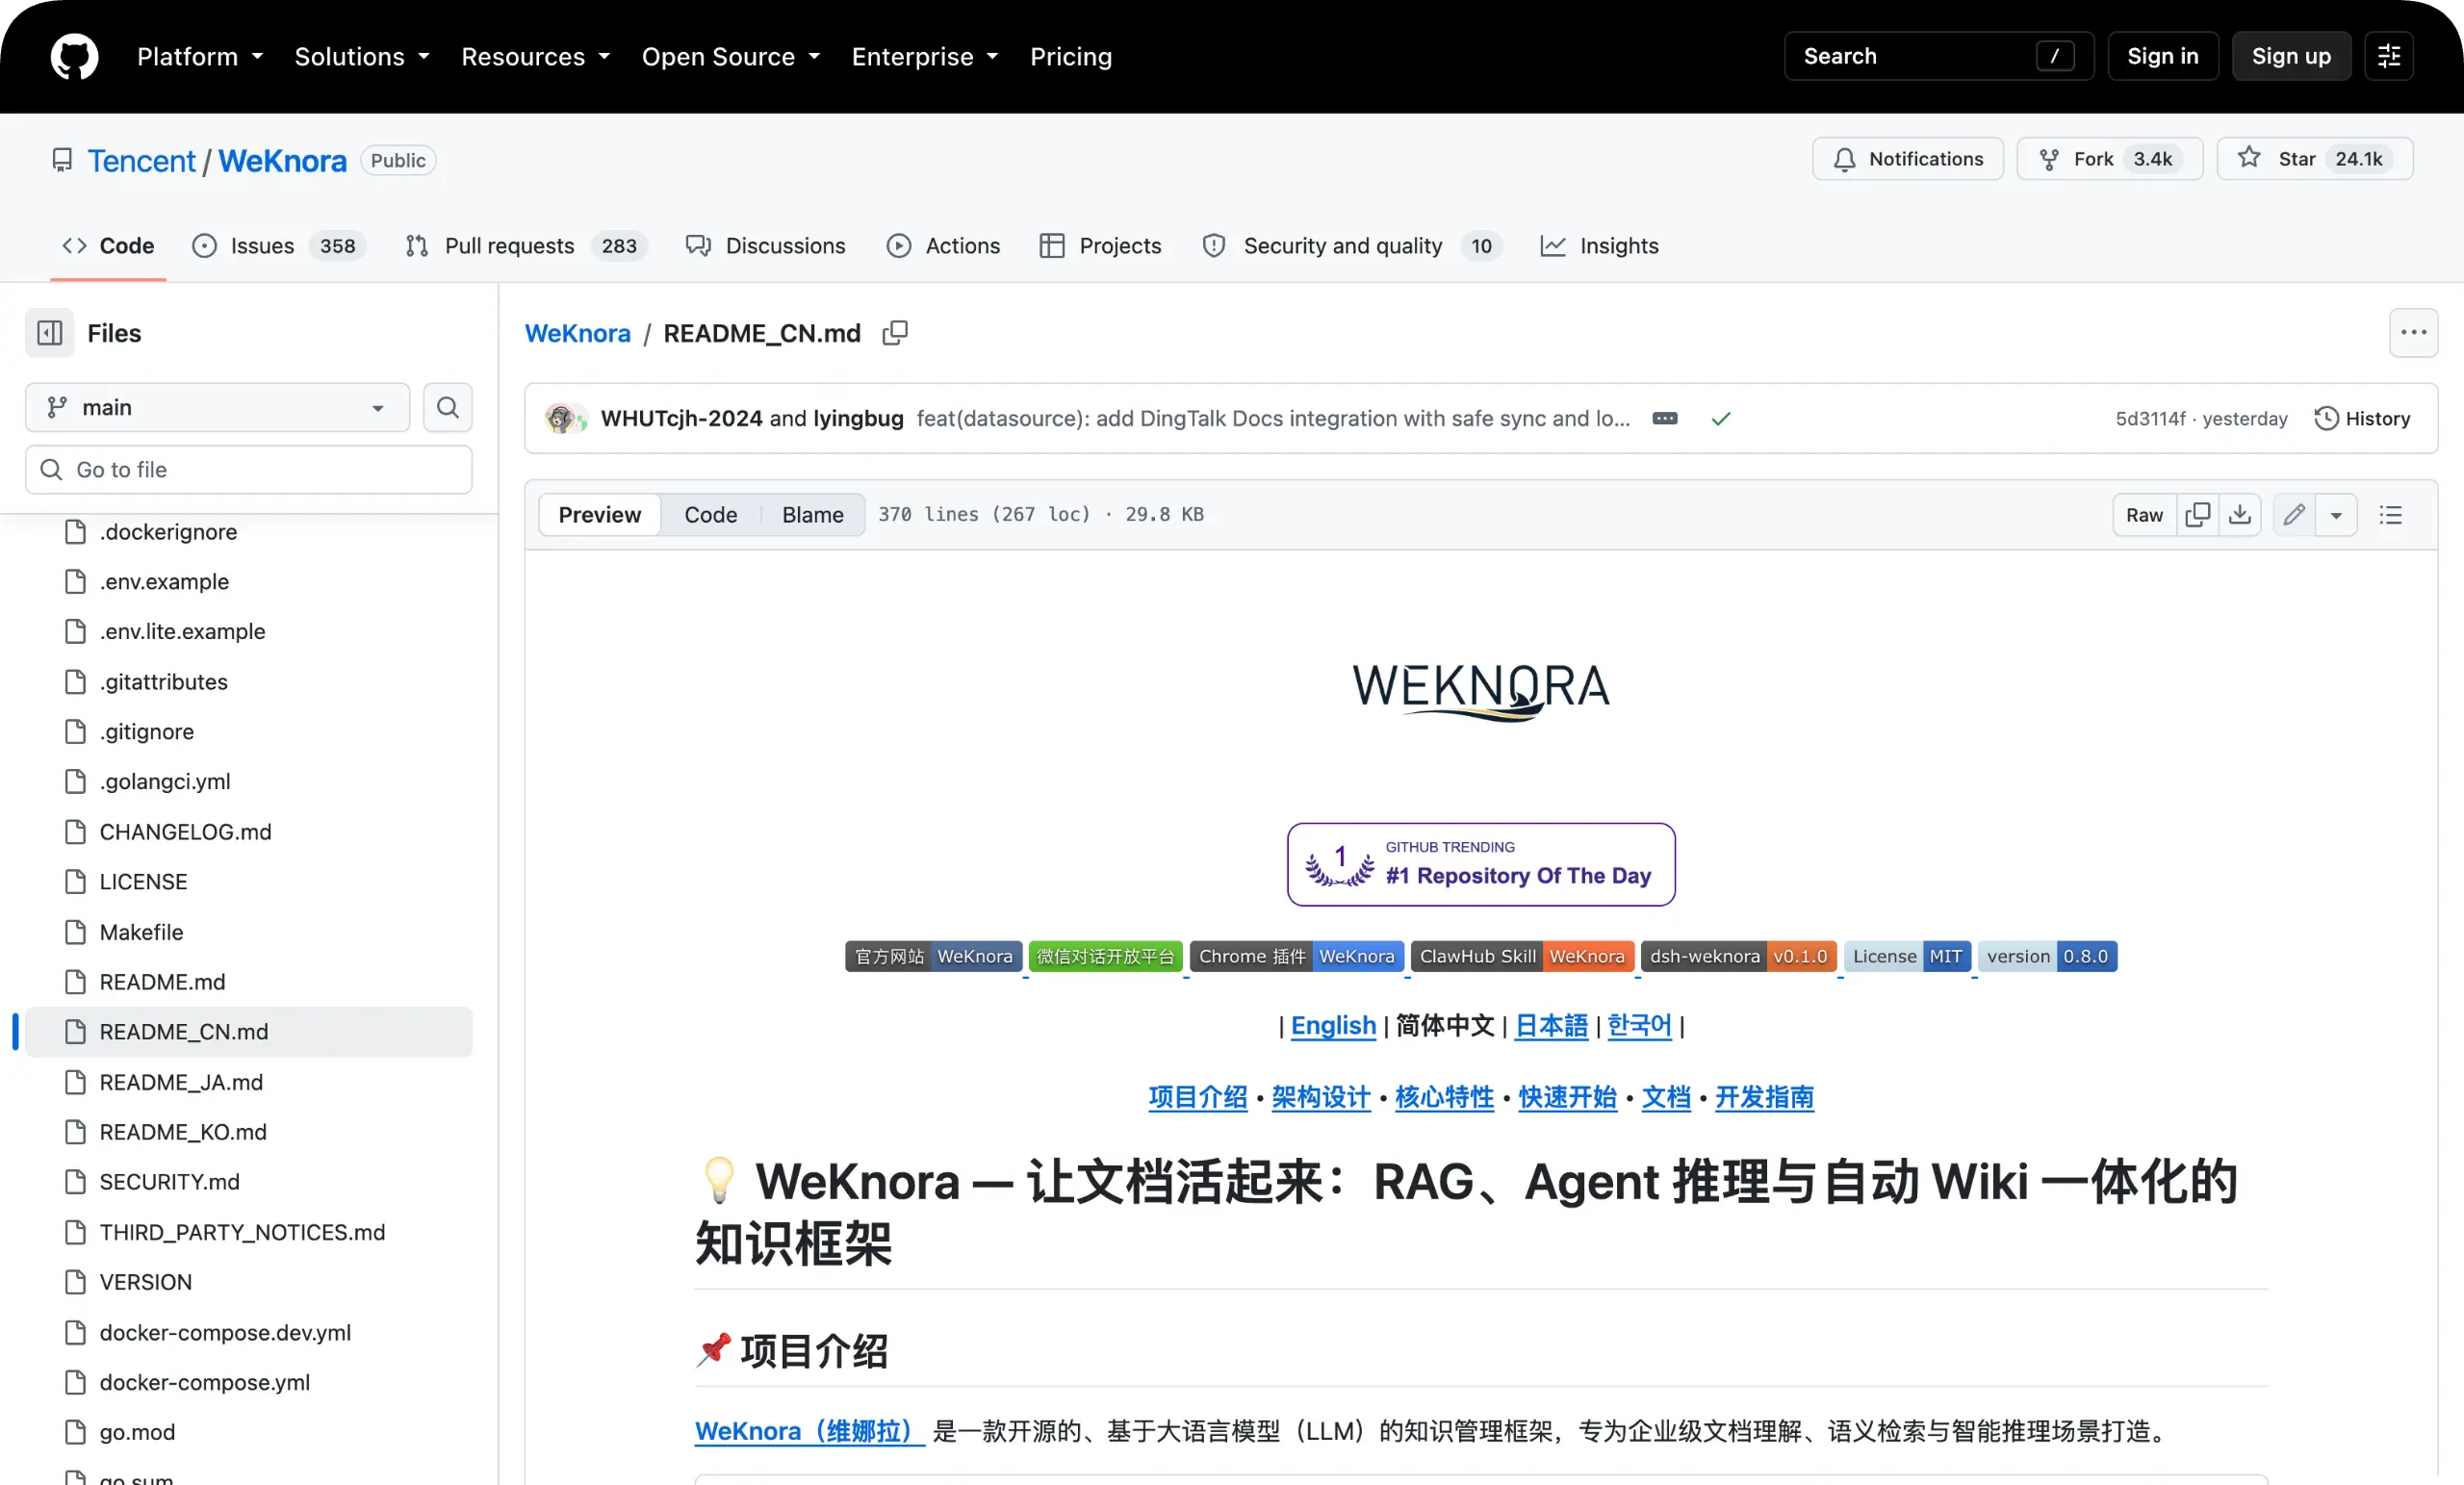Open commit 5d3114f link
The height and width of the screenshot is (1485, 2464).
pyautogui.click(x=2150, y=418)
